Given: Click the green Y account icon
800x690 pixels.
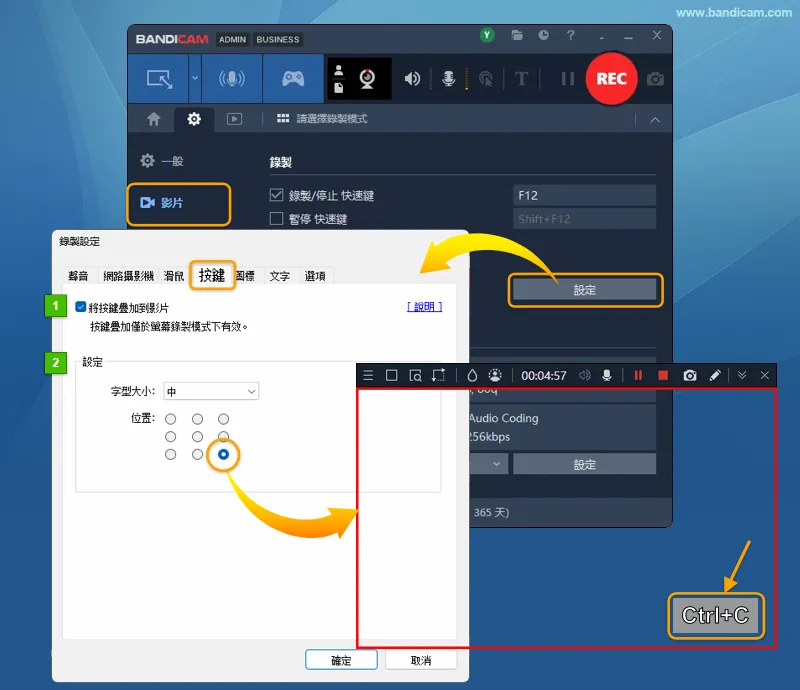Looking at the screenshot, I should (487, 35).
